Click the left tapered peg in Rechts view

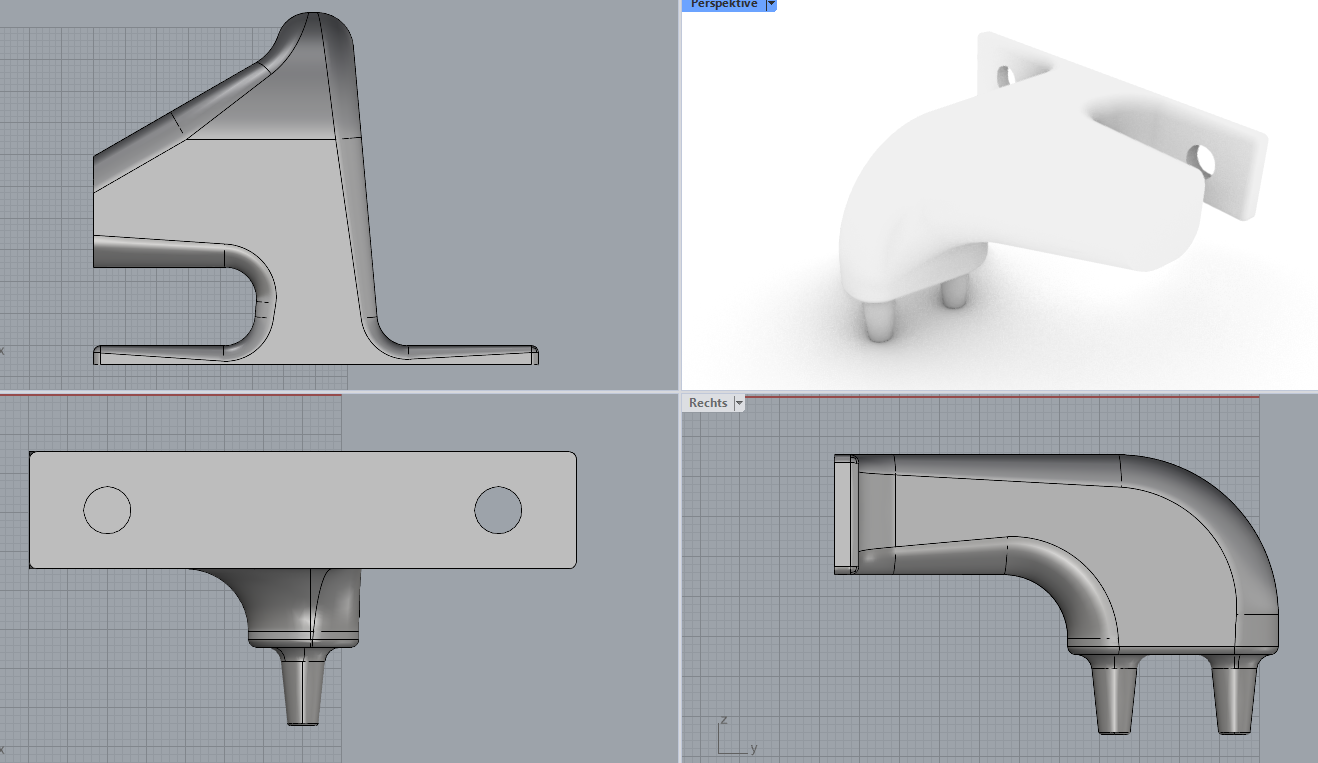coord(1112,698)
